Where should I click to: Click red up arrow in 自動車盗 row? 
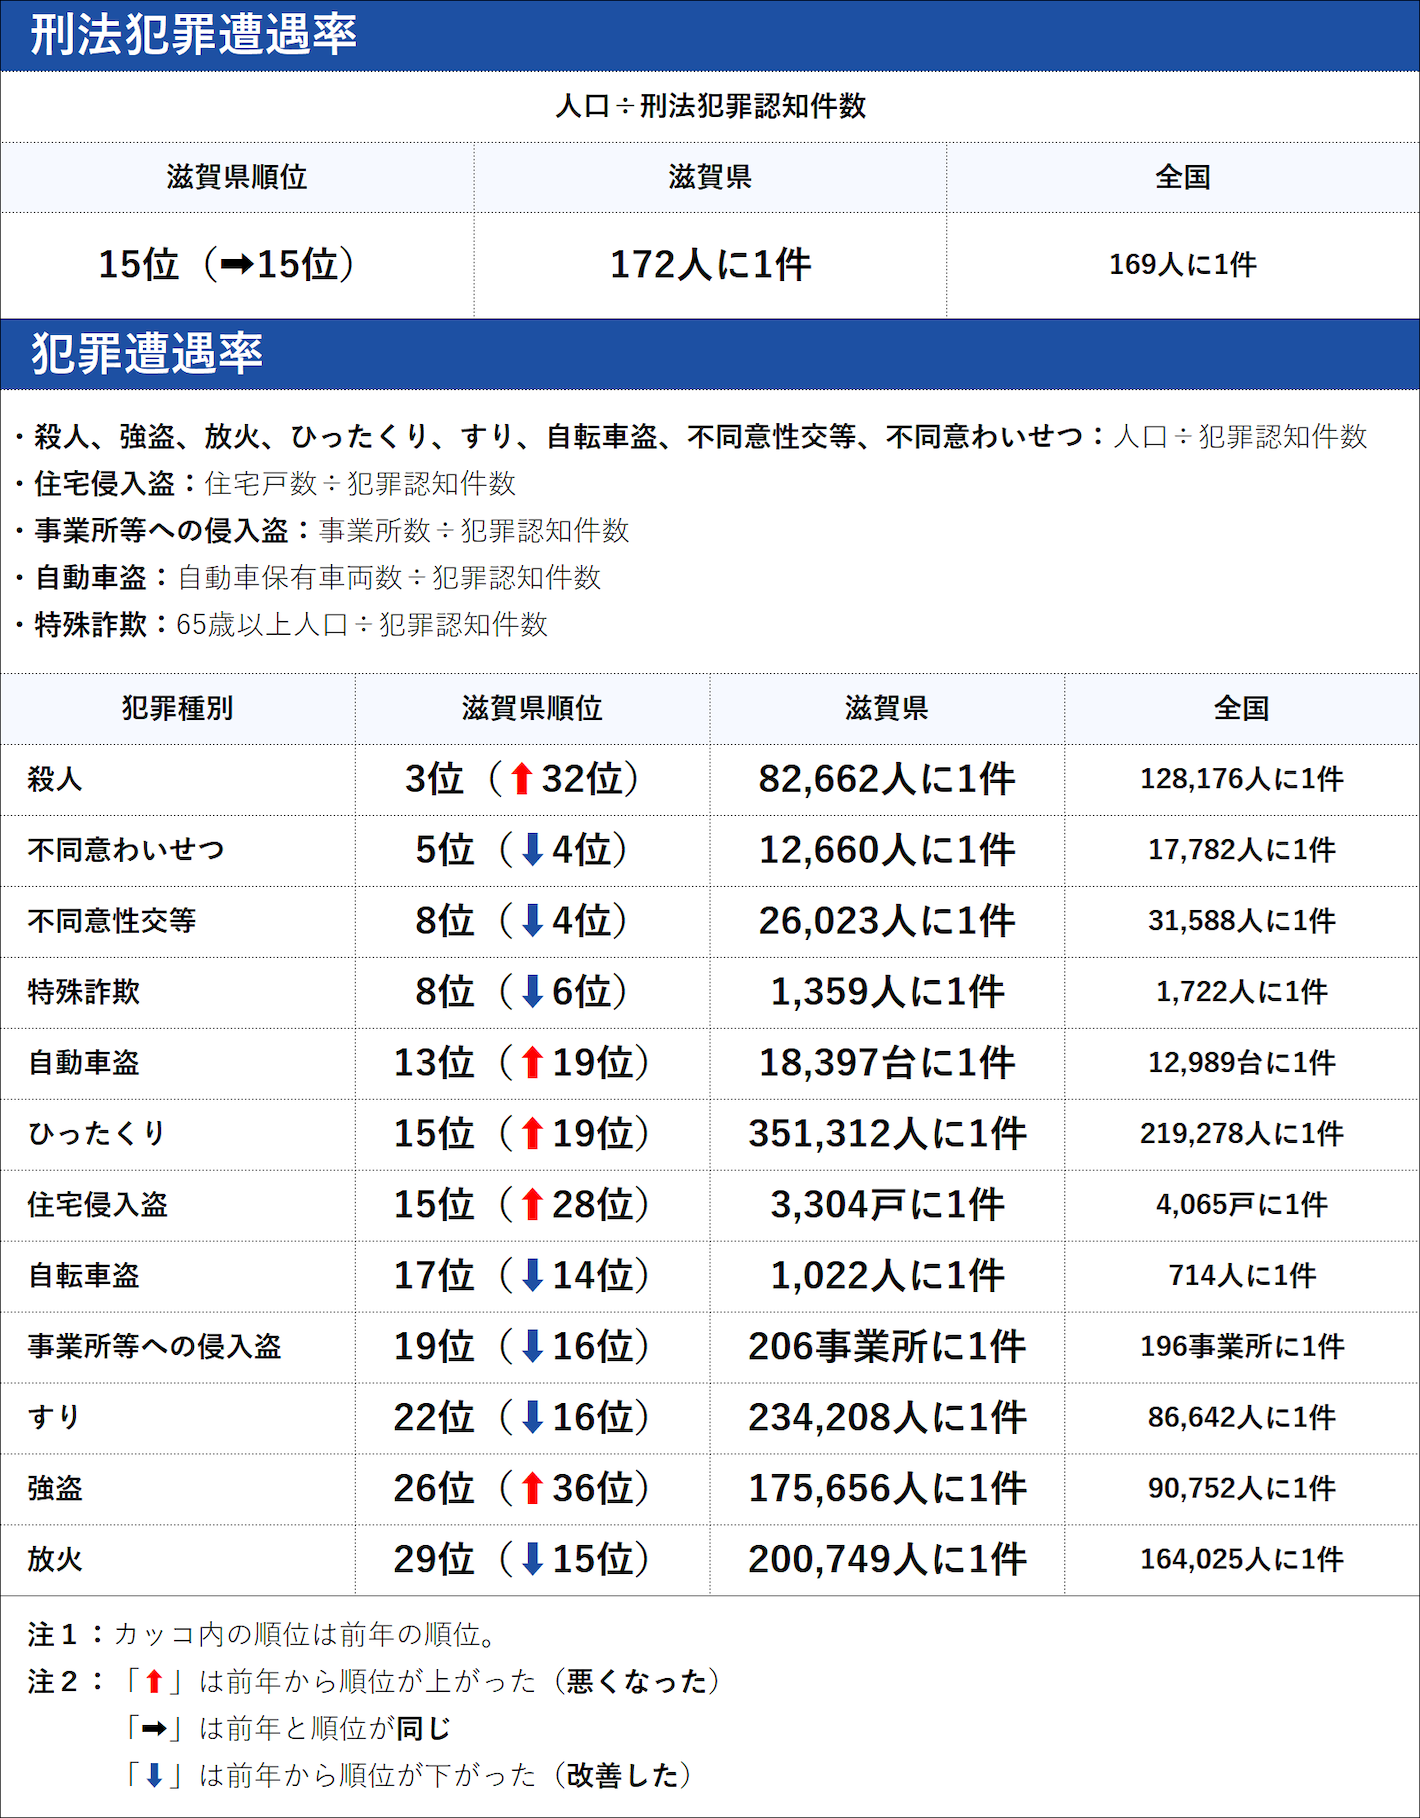click(533, 1063)
